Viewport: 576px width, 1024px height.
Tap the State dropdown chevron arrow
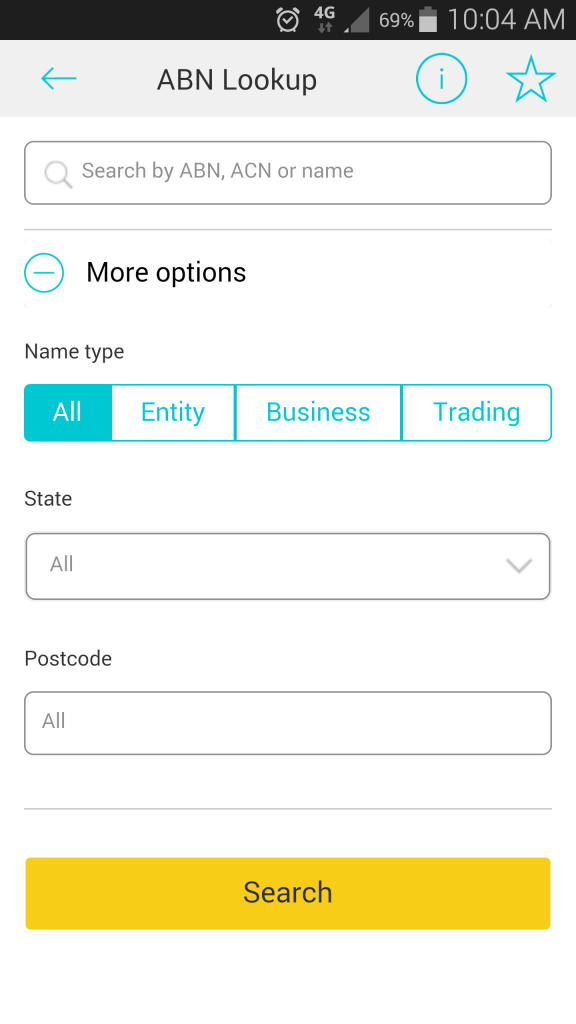tap(519, 566)
